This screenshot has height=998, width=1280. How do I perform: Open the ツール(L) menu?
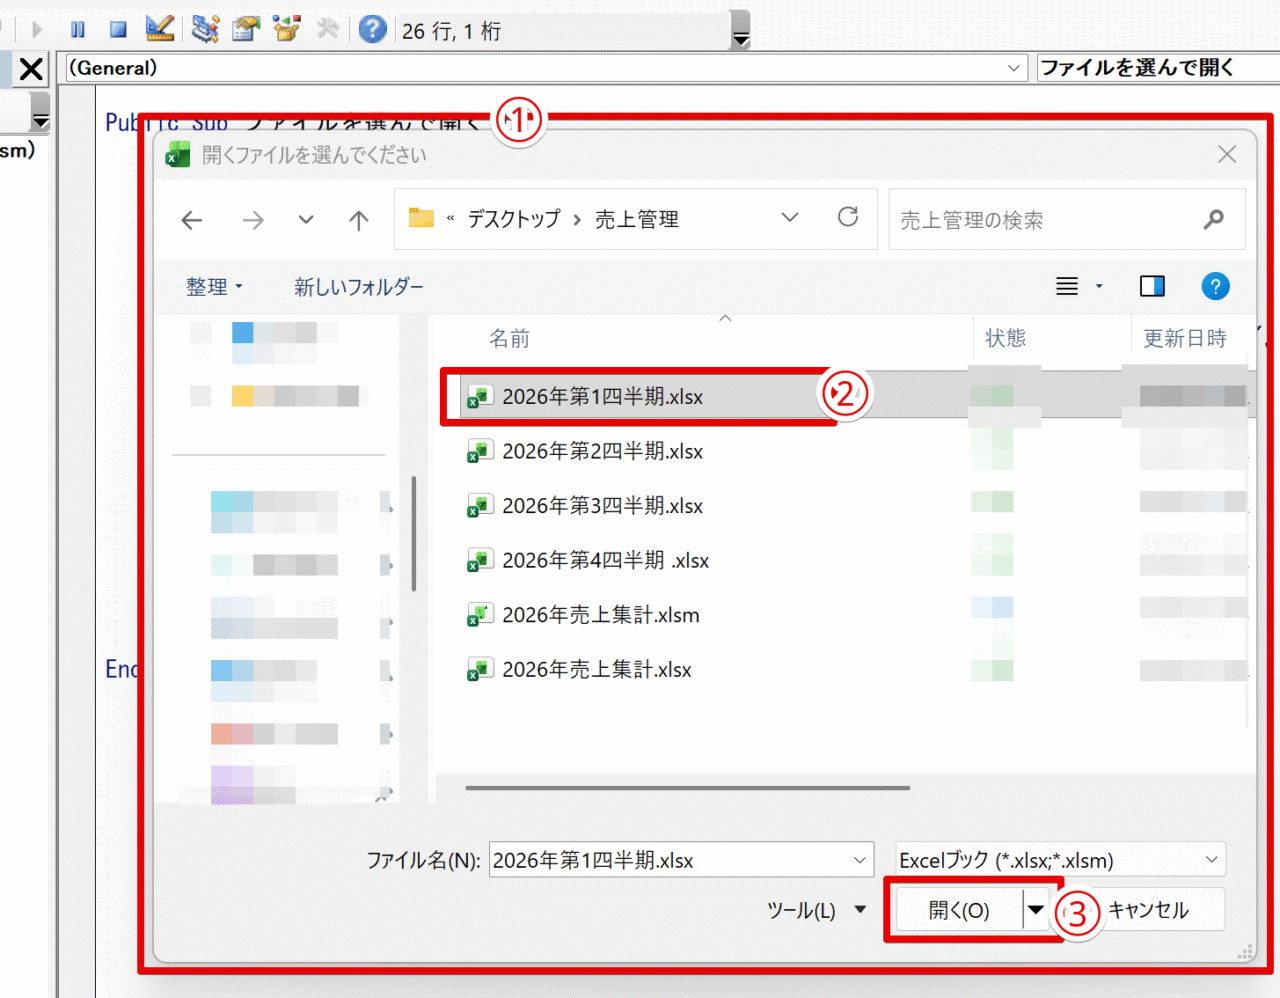click(x=815, y=910)
